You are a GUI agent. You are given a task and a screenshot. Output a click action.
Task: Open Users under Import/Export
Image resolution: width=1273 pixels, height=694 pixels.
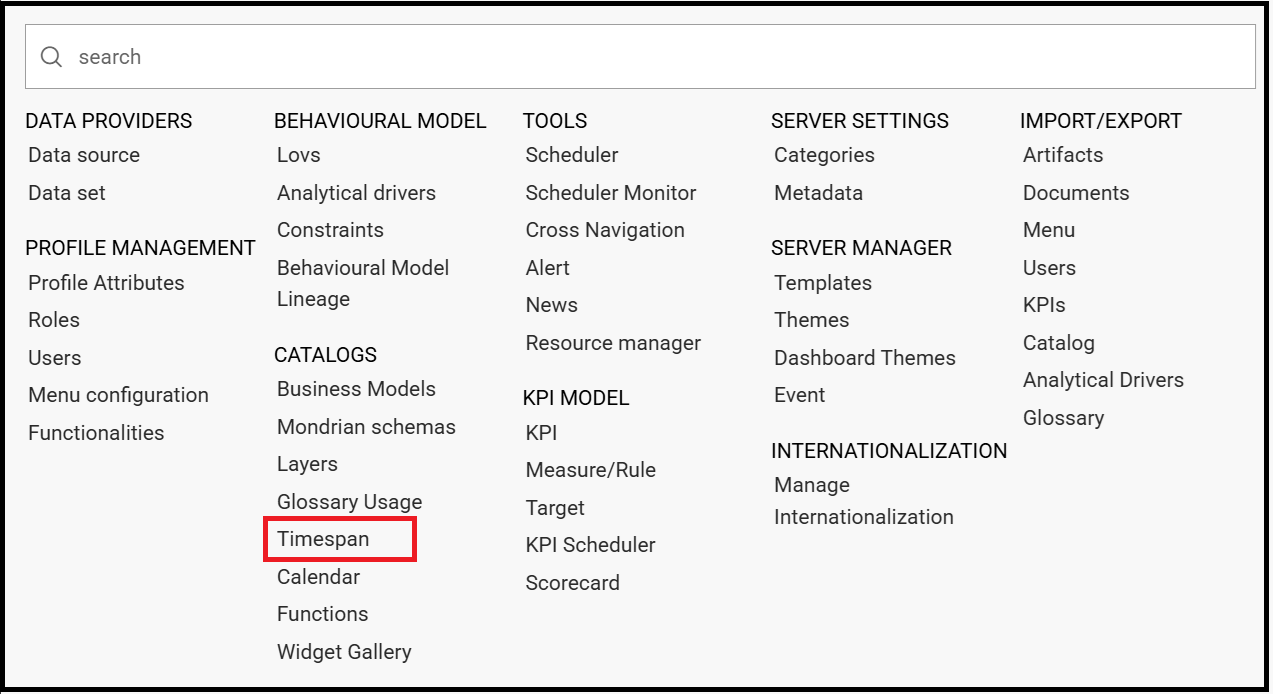coord(1050,268)
